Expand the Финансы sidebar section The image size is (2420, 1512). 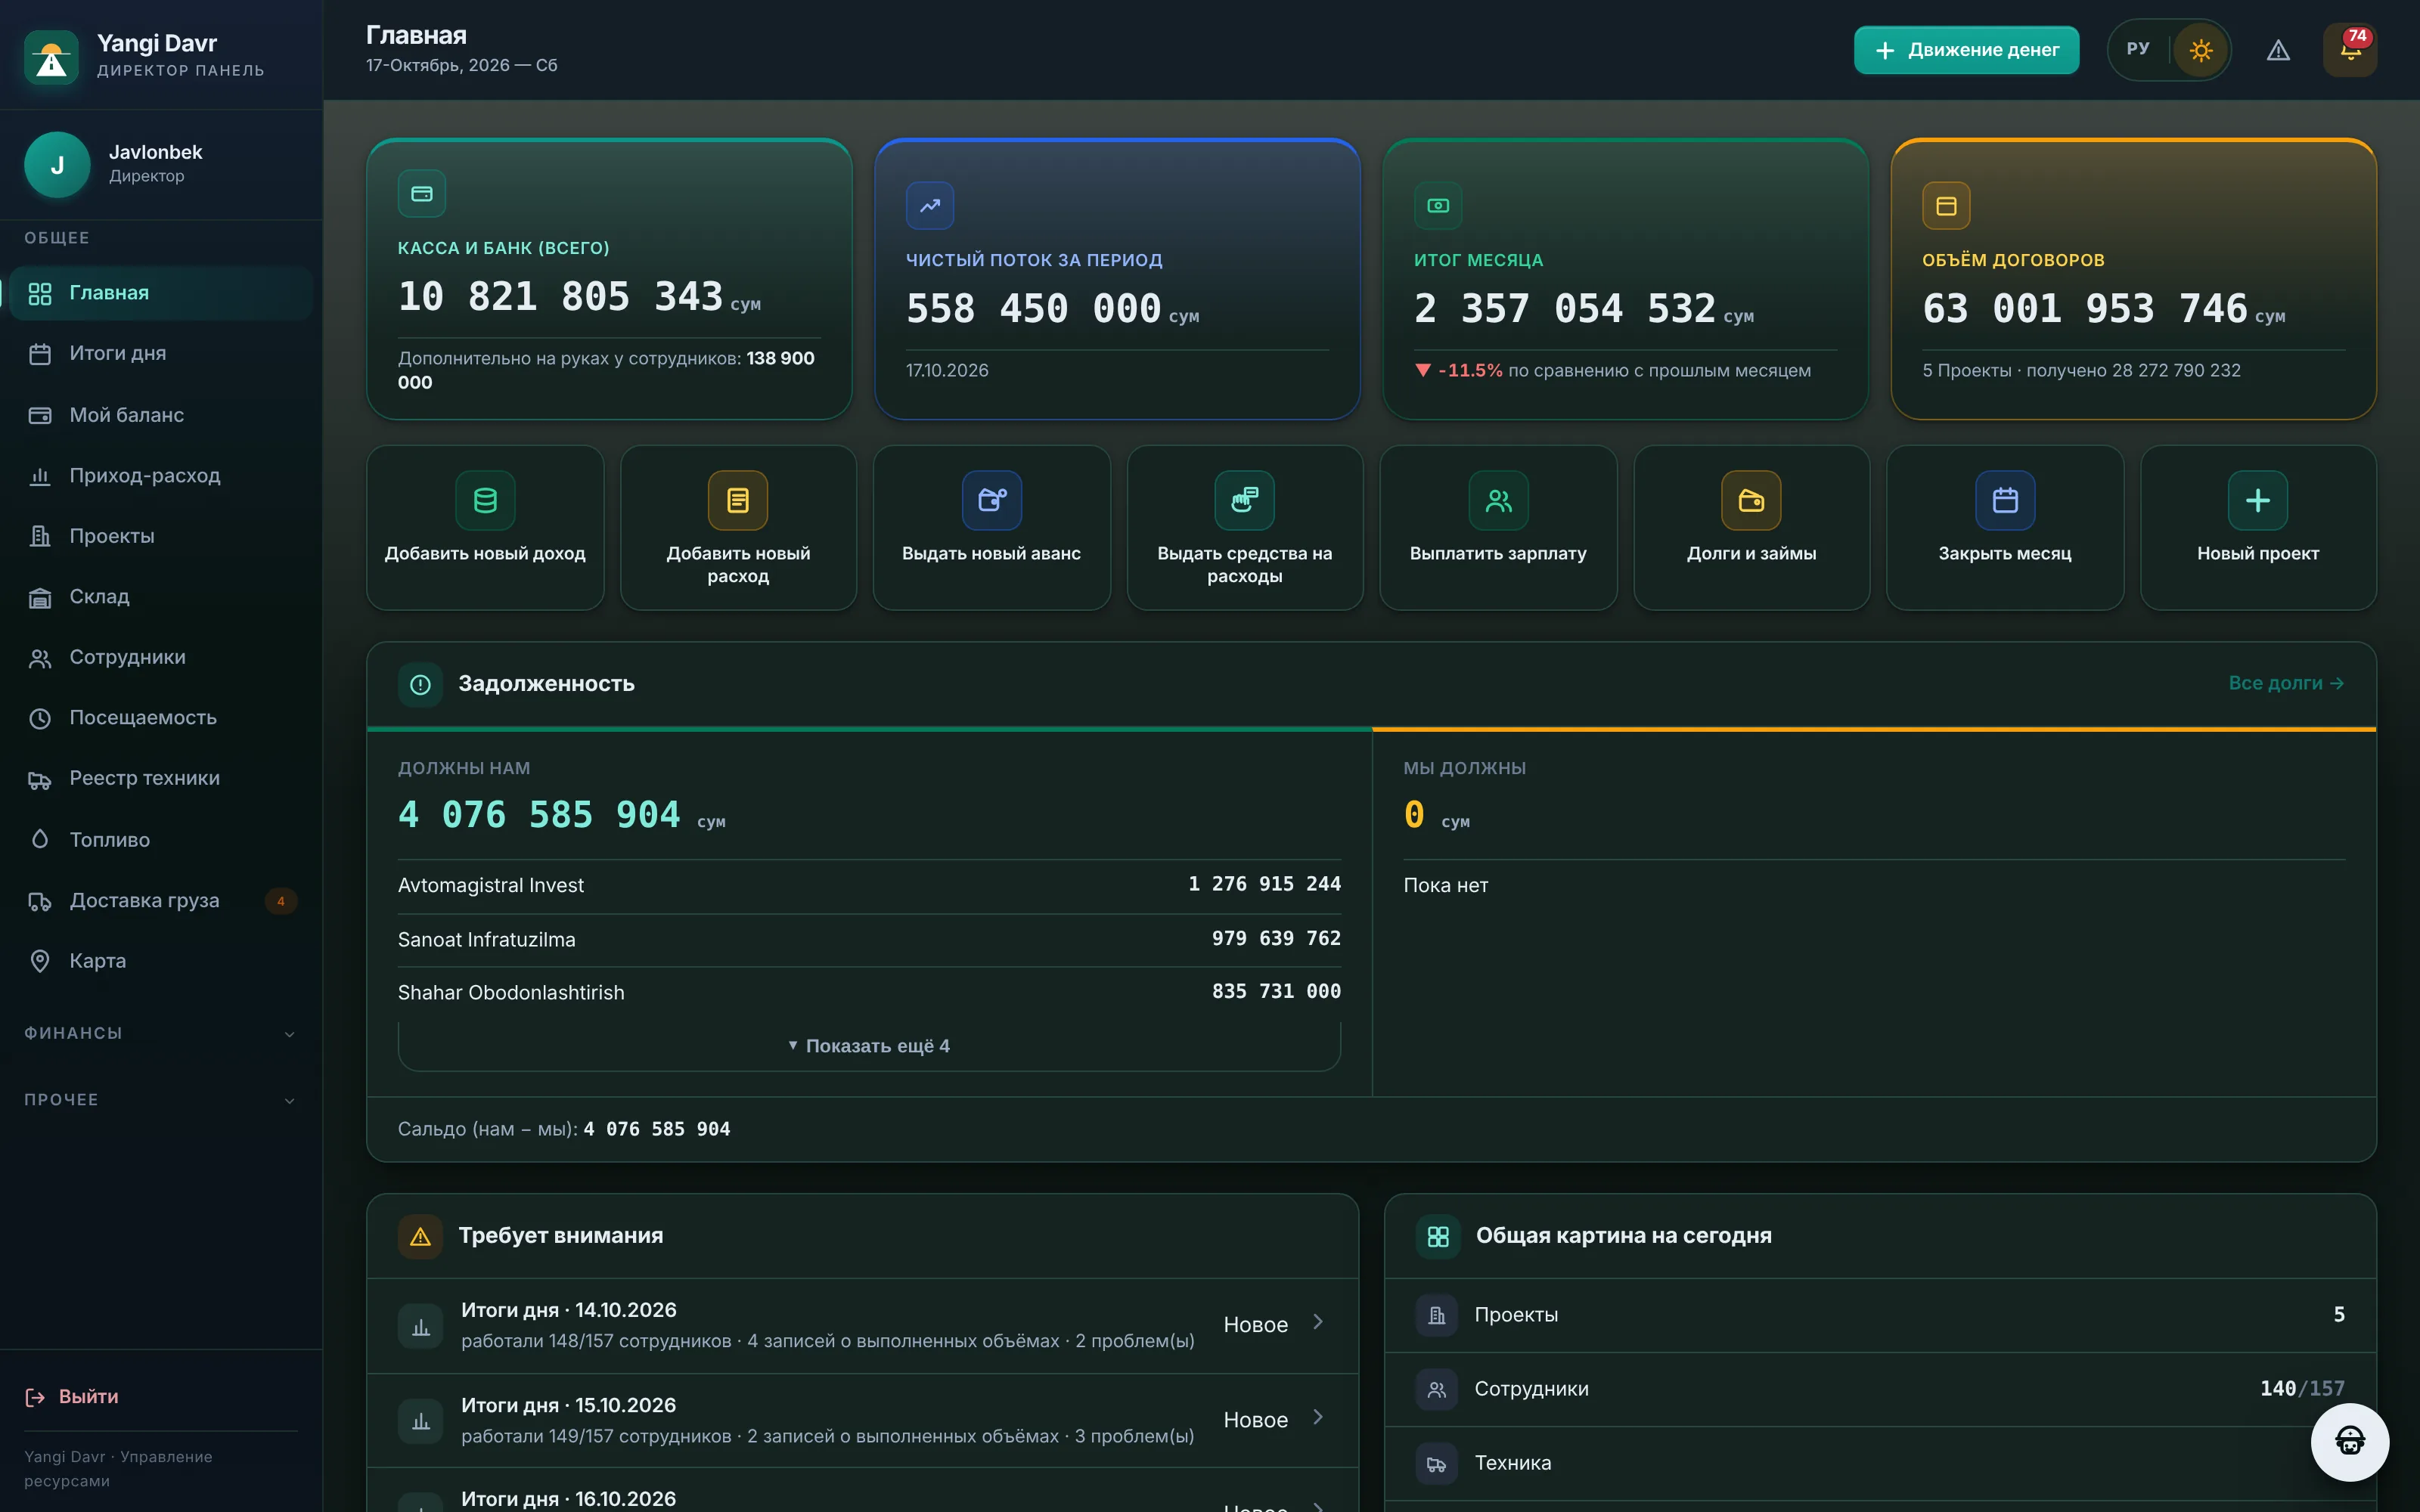tap(160, 1033)
